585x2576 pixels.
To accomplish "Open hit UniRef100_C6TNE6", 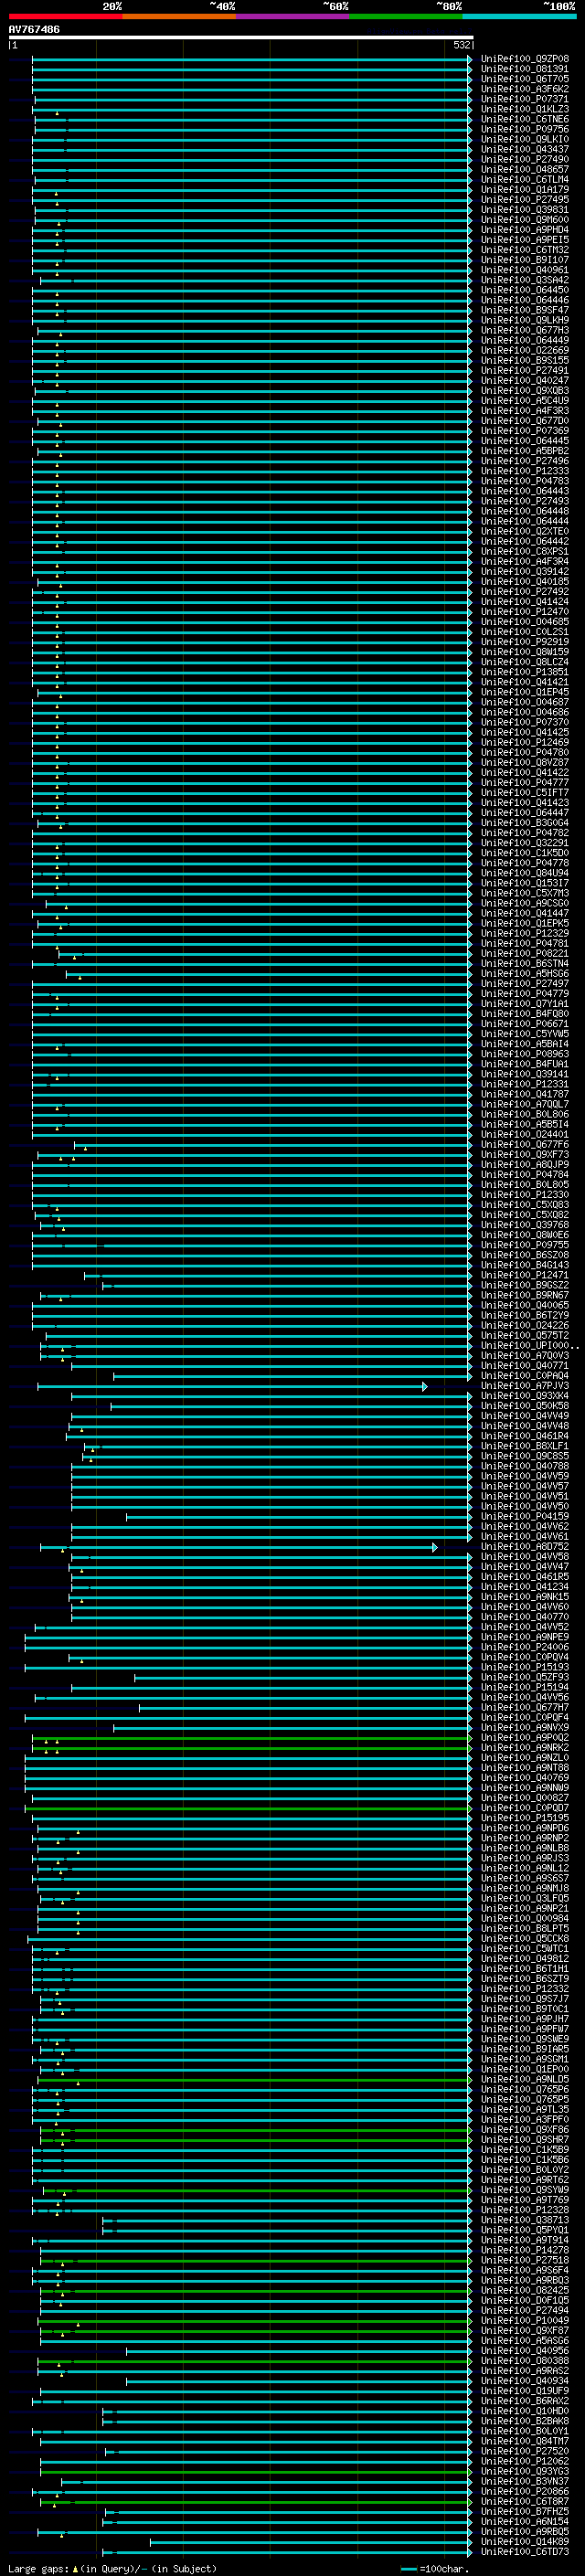I will click(525, 119).
